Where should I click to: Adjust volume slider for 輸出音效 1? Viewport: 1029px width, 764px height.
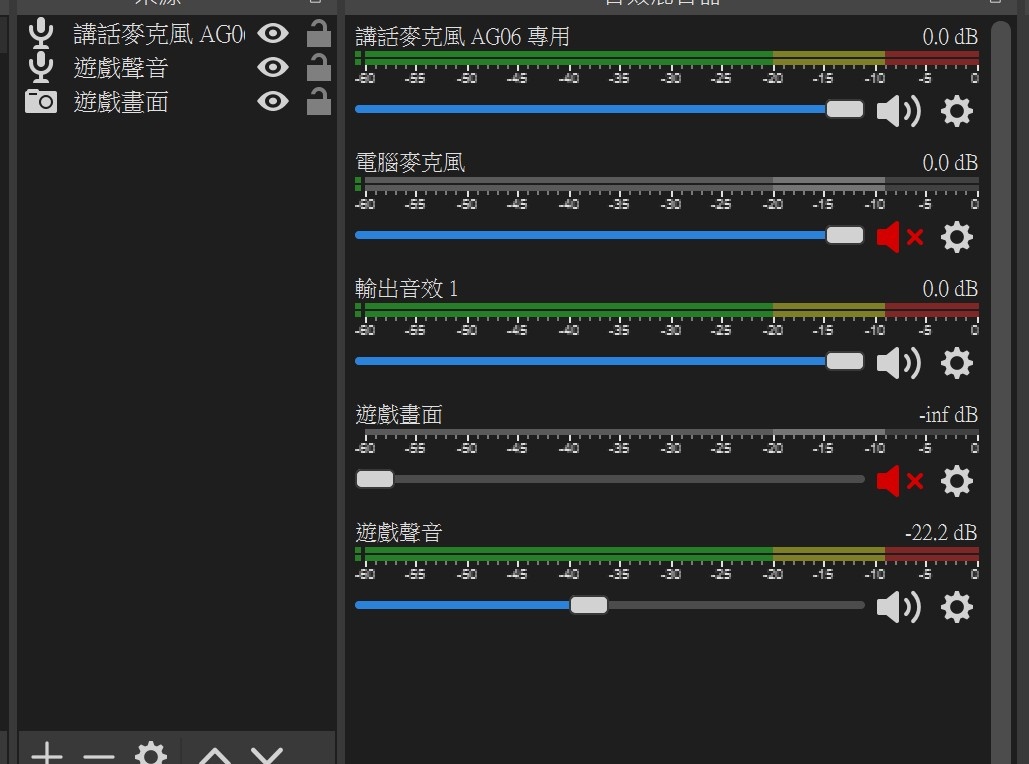pos(610,361)
